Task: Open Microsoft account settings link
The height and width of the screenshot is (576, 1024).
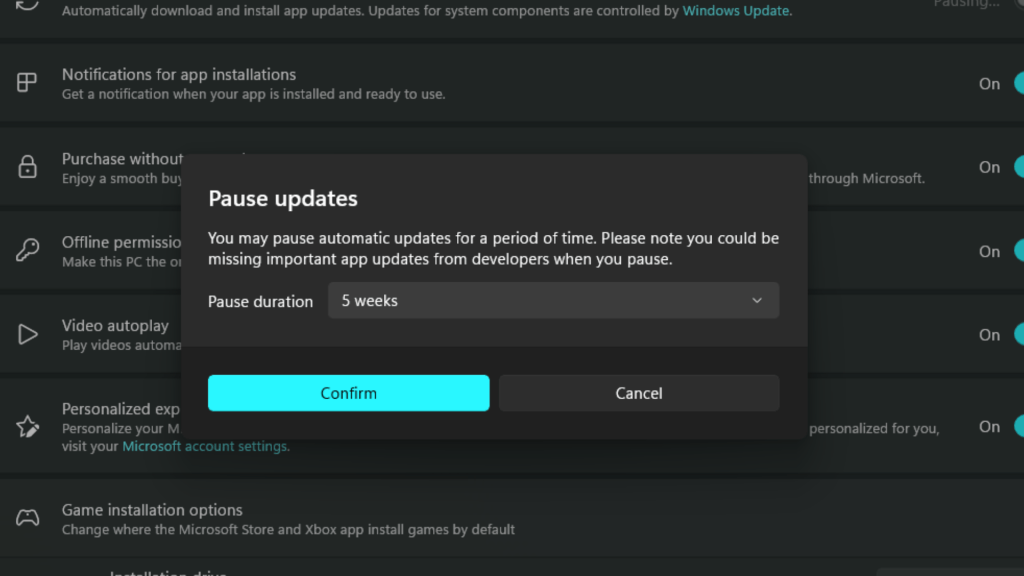Action: click(x=204, y=446)
